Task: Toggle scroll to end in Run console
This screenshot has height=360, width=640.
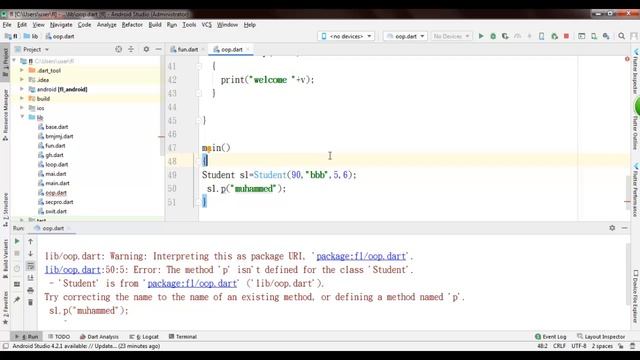Action: [x=30, y=278]
